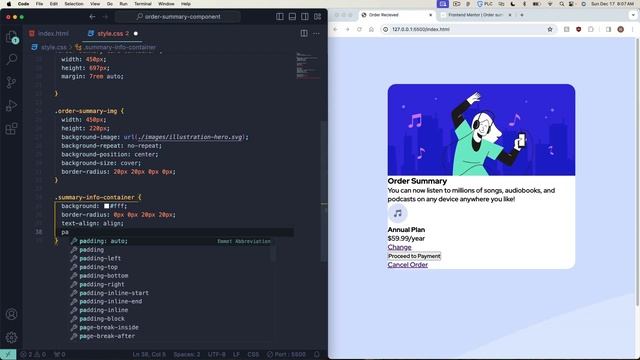
Task: Open the Search view in activity bar
Action: (11, 60)
